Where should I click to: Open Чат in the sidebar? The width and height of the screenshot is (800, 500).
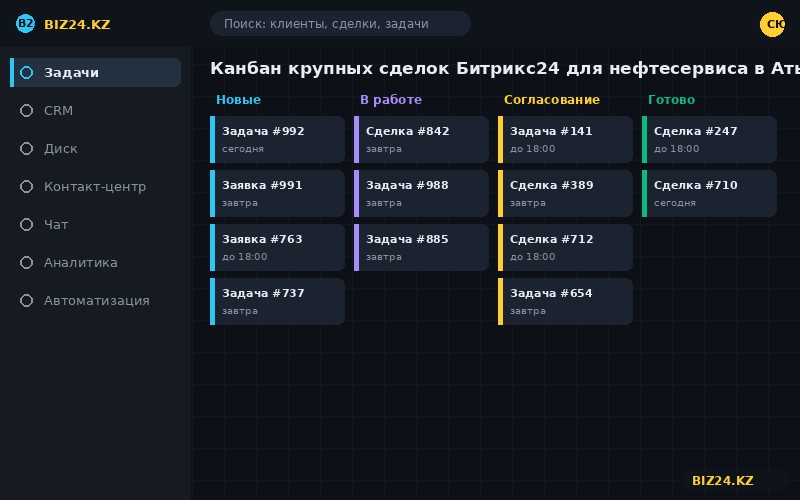click(95, 224)
